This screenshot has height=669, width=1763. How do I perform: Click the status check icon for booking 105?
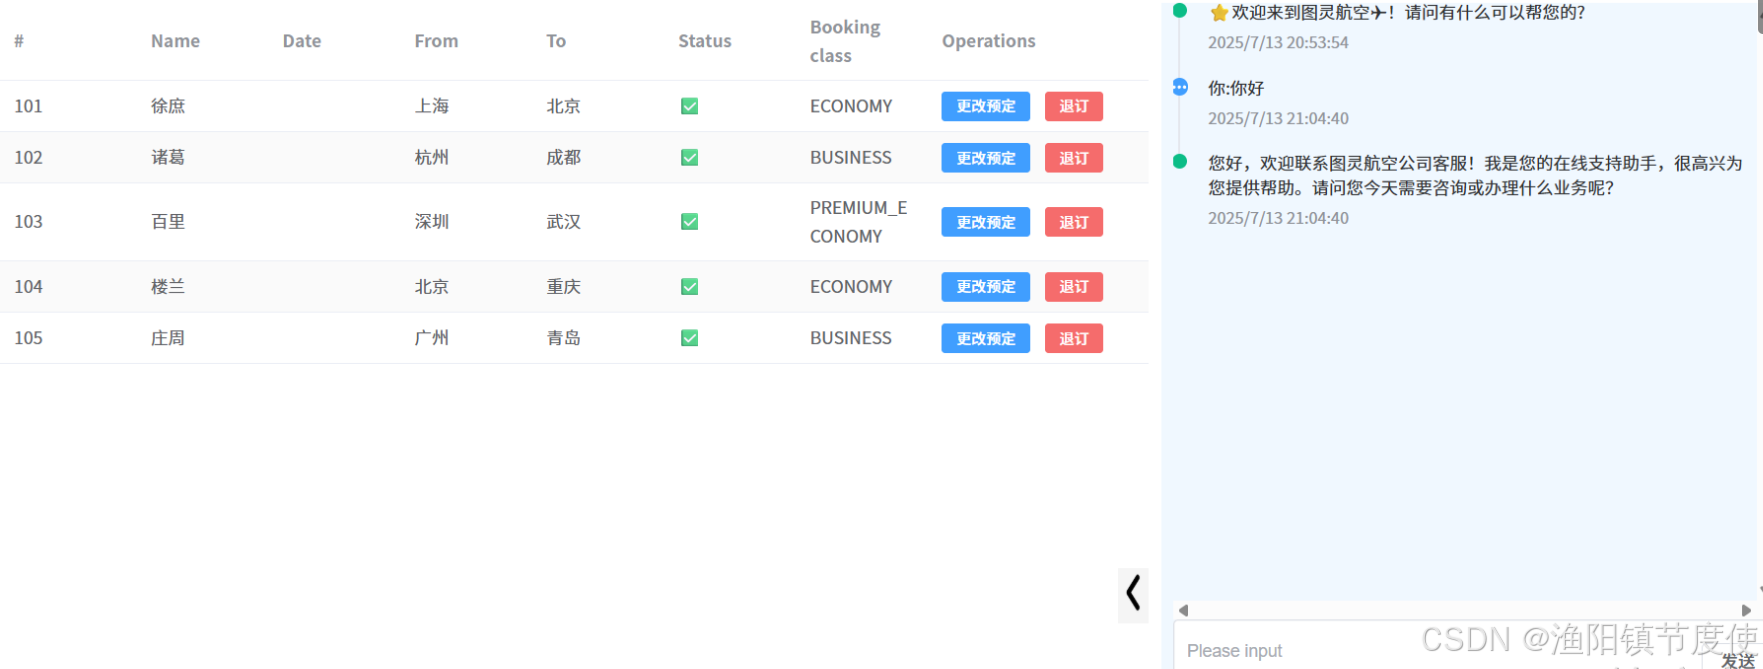(689, 338)
